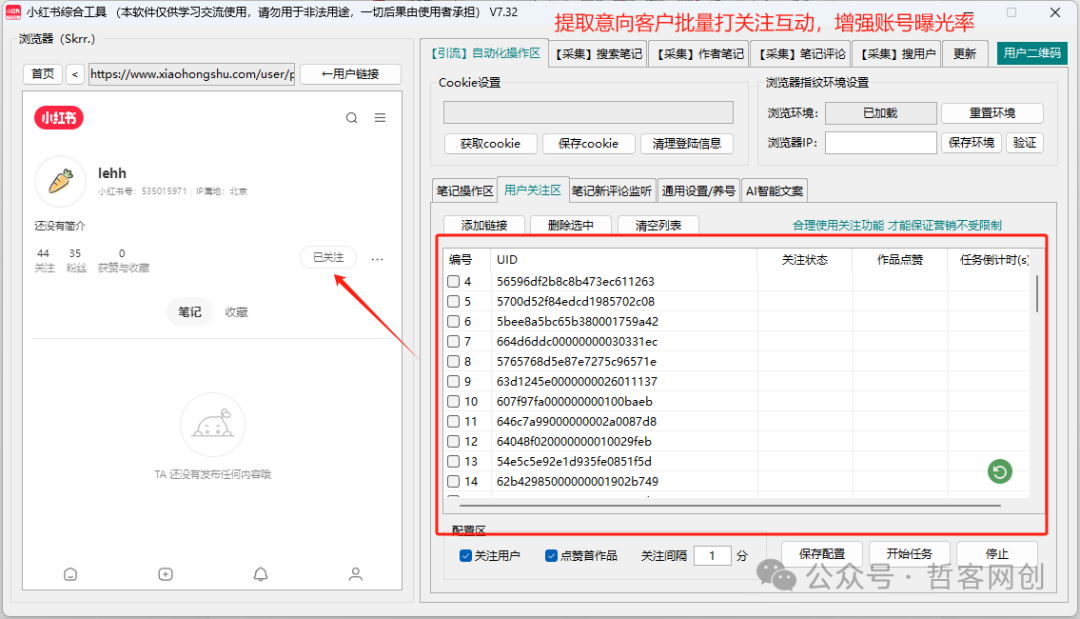Screen dimensions: 1080x619
Task: Tap the message icon in bottom navigation
Action: 70,574
